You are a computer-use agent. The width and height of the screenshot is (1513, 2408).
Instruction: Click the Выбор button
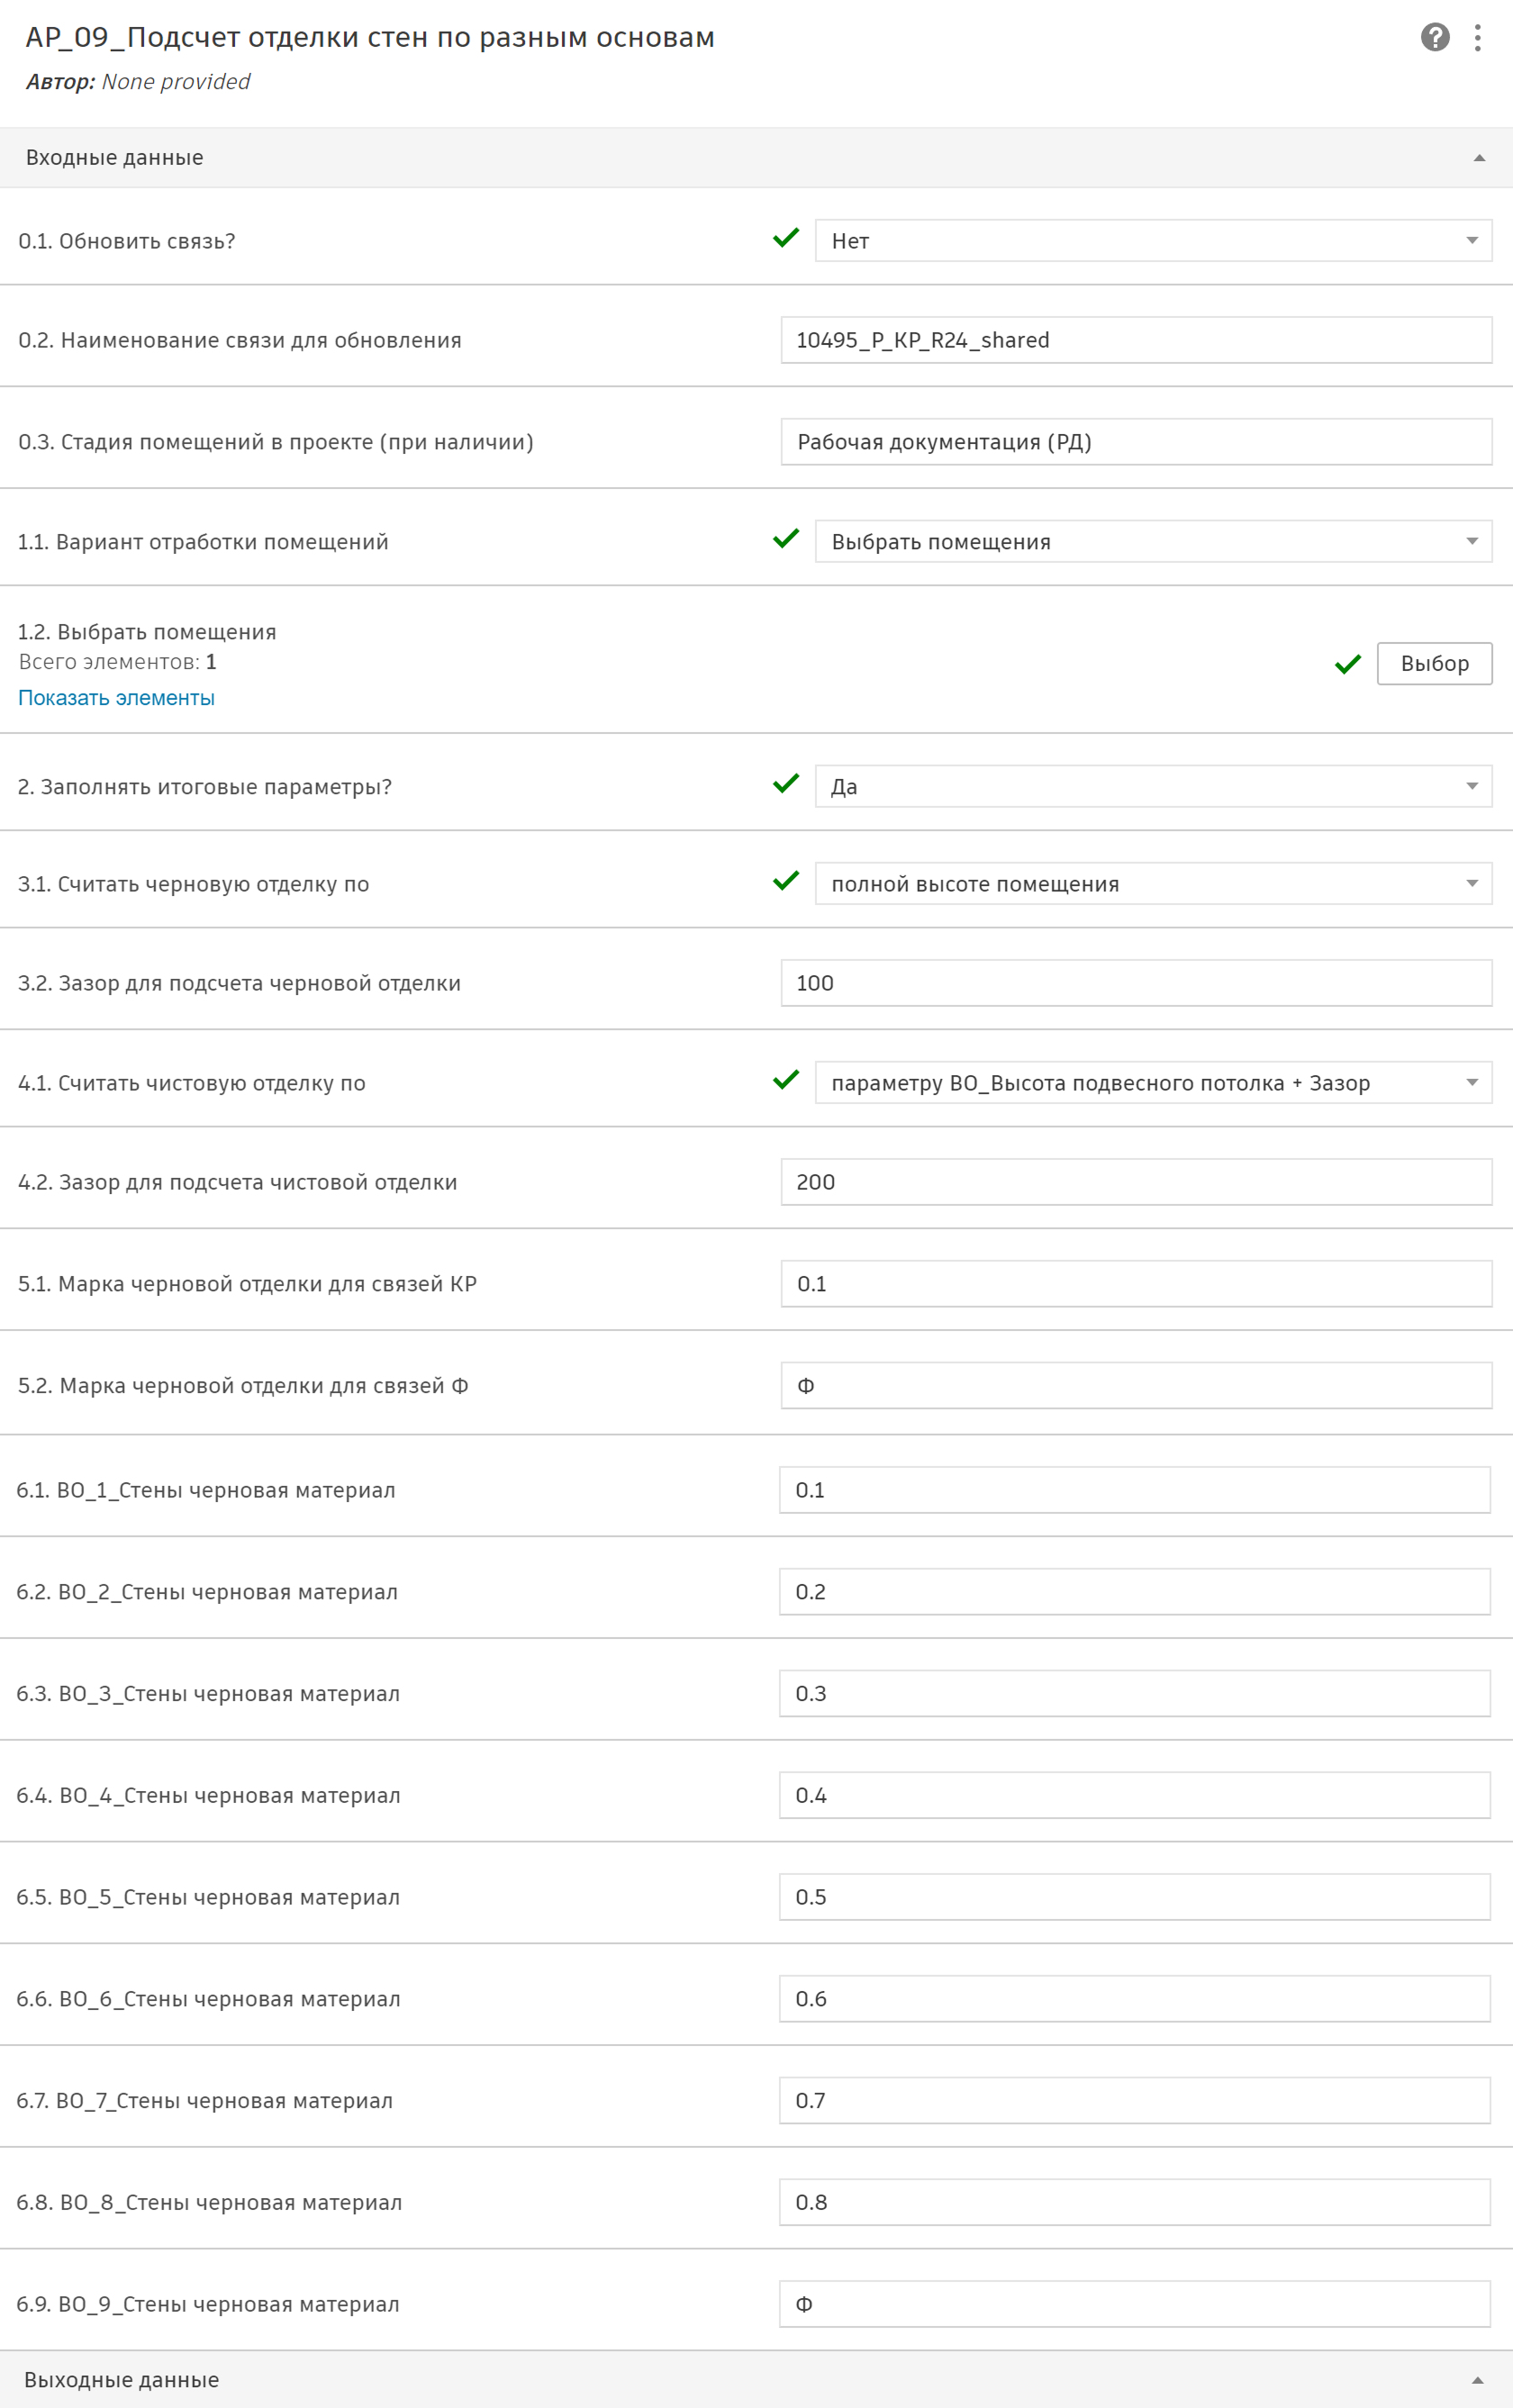pyautogui.click(x=1434, y=664)
